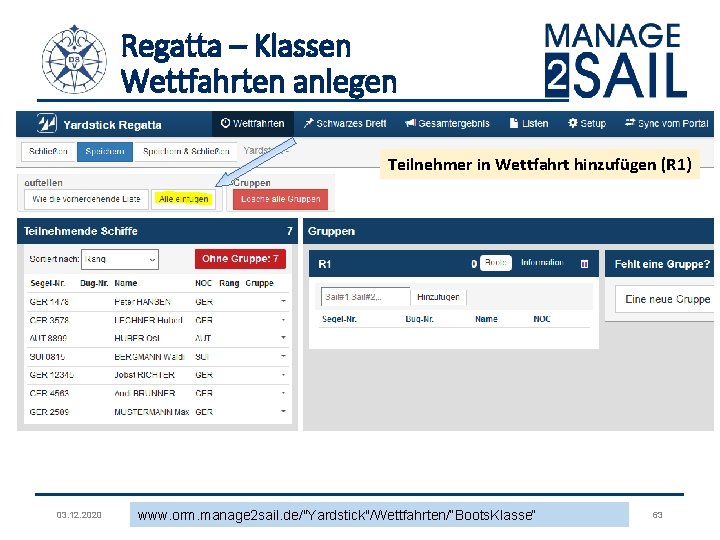The width and height of the screenshot is (720, 540).
Task: Click the Sail#1 Sail#2 input field
Action: coord(366,297)
